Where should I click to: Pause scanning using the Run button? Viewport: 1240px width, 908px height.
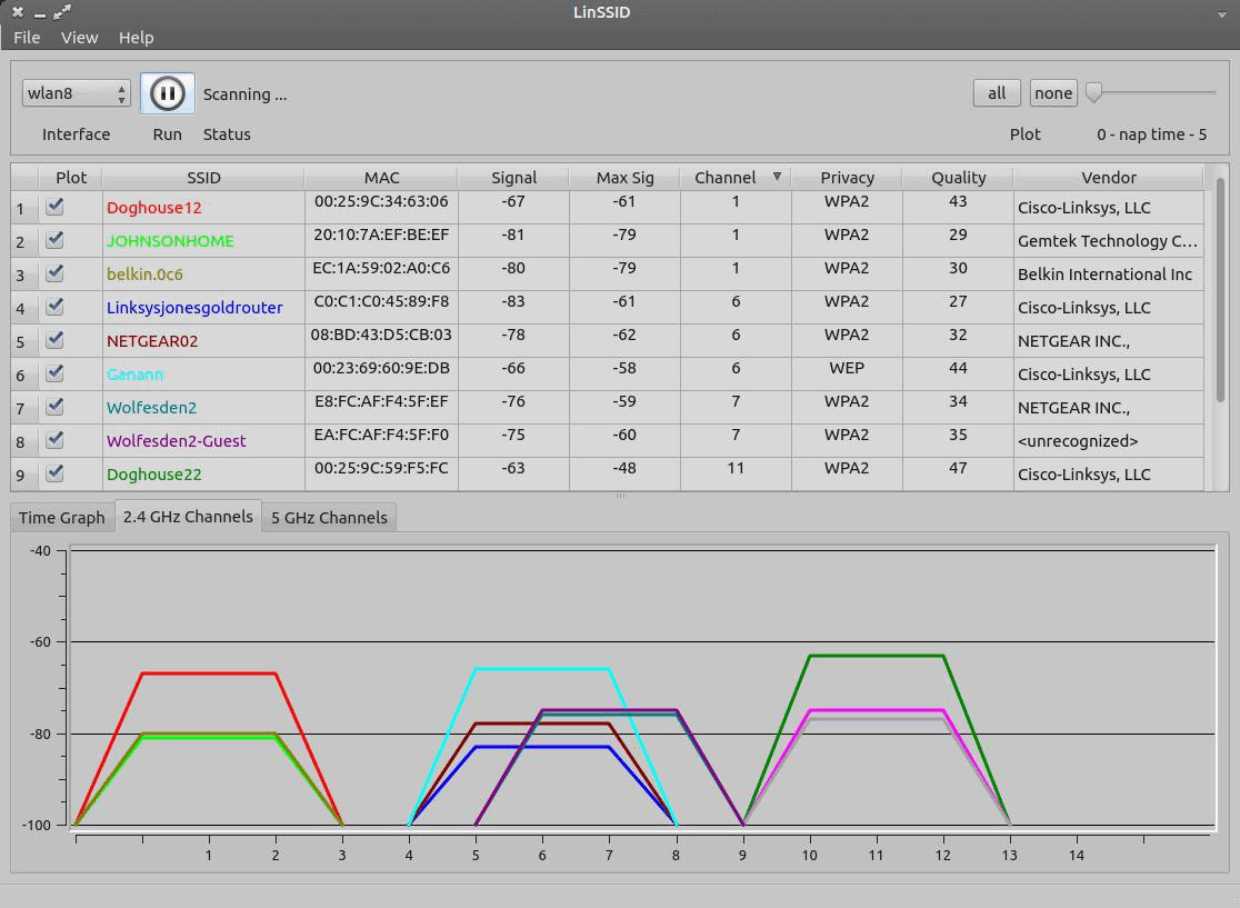(x=166, y=92)
